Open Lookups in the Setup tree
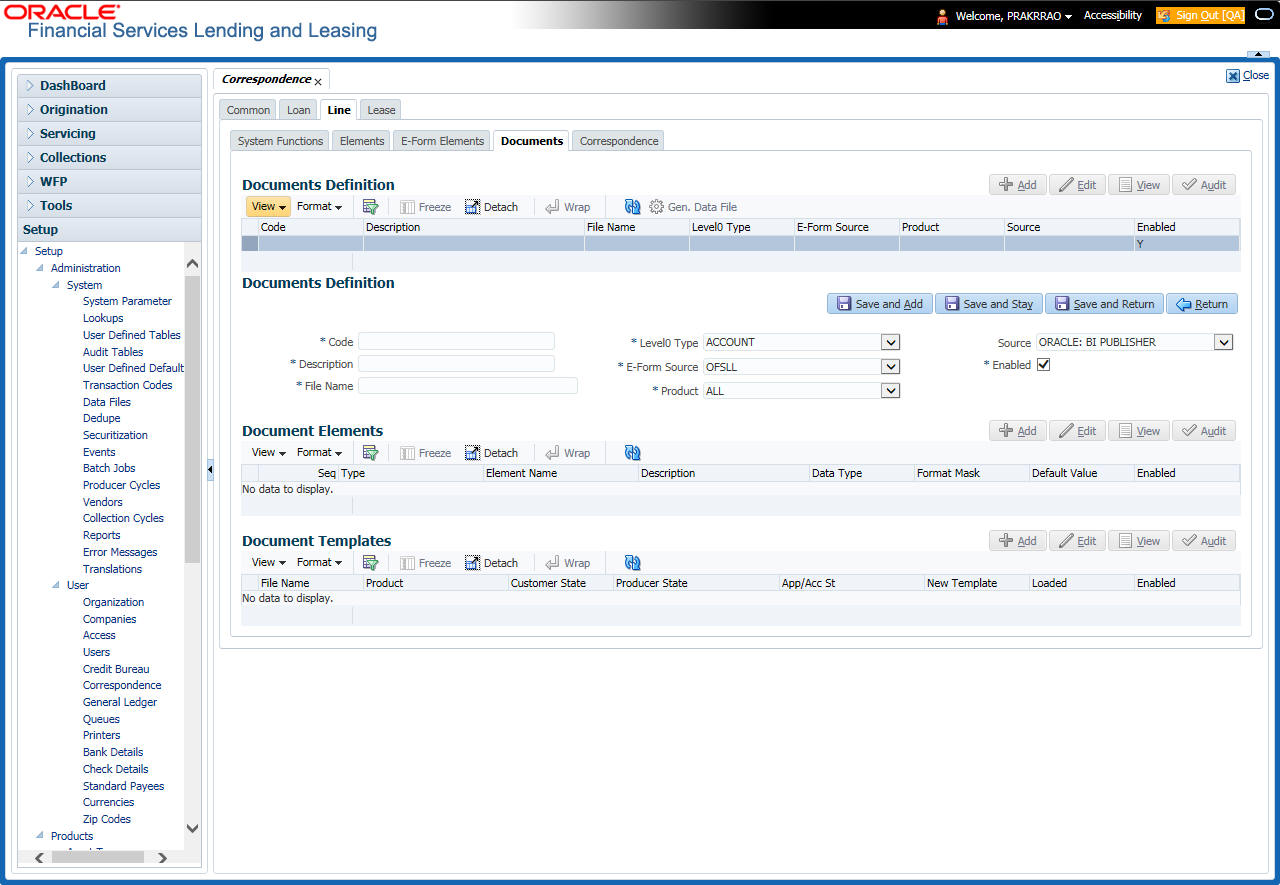The image size is (1280, 885). click(x=103, y=318)
